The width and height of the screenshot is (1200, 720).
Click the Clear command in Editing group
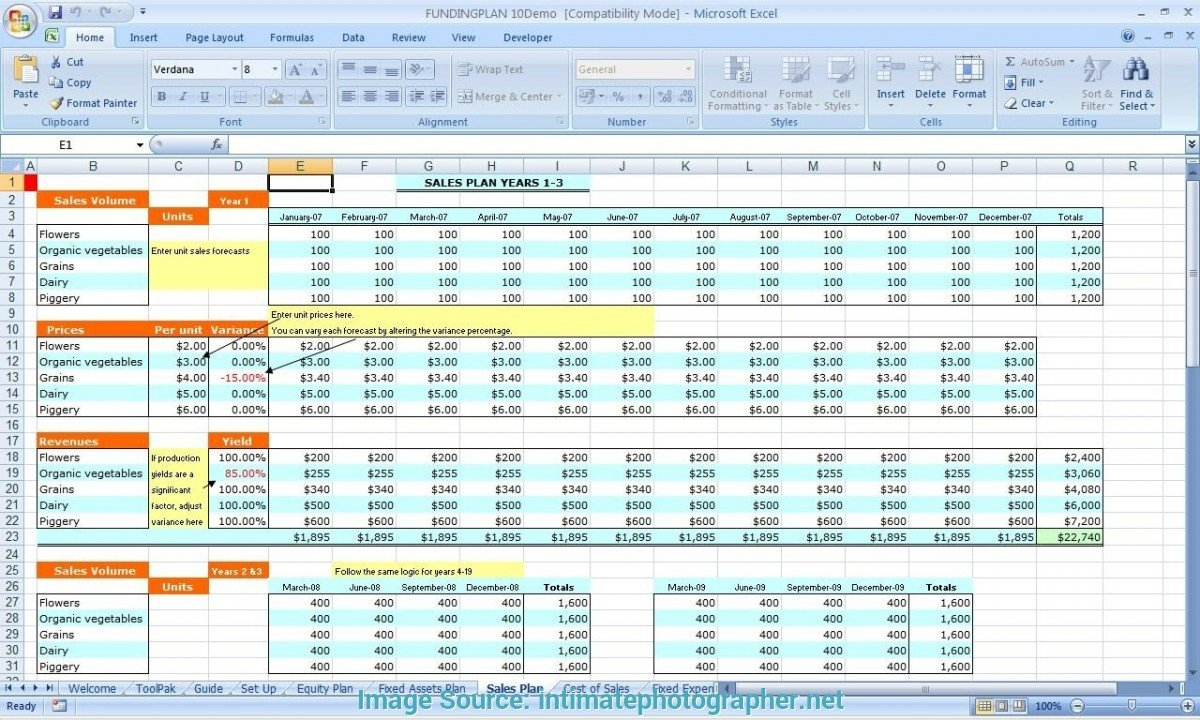[1031, 102]
